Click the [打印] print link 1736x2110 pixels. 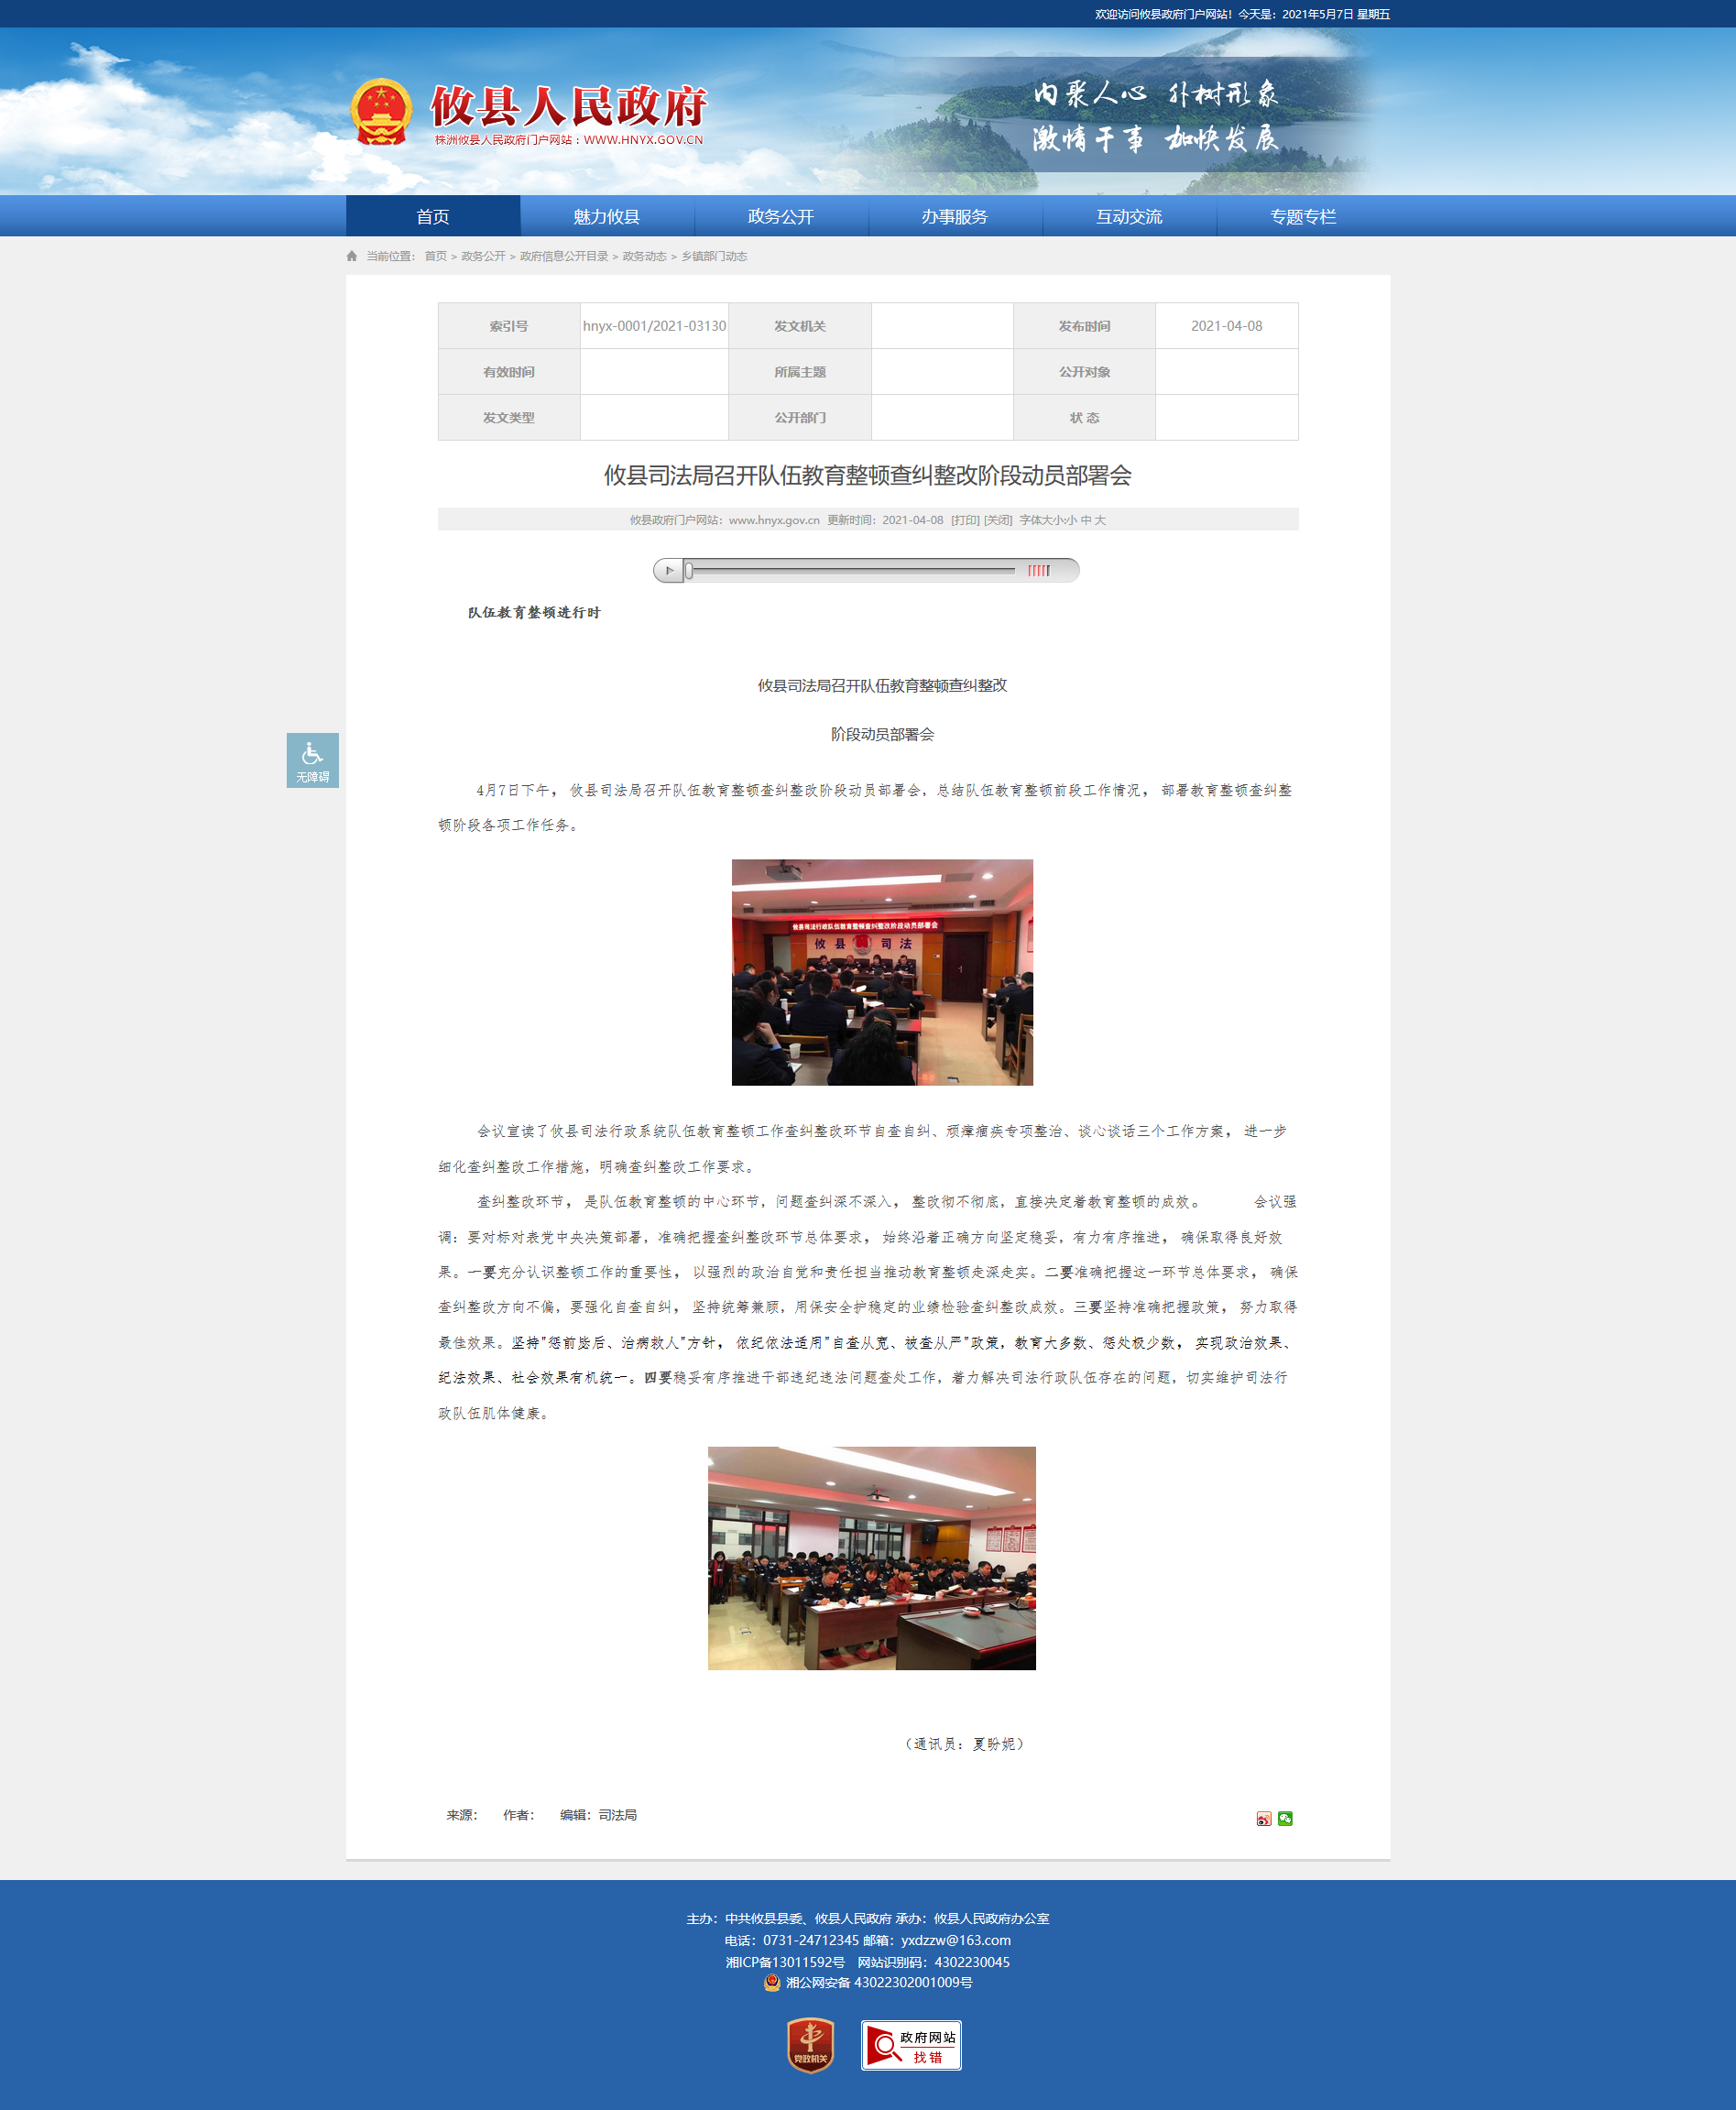point(965,520)
